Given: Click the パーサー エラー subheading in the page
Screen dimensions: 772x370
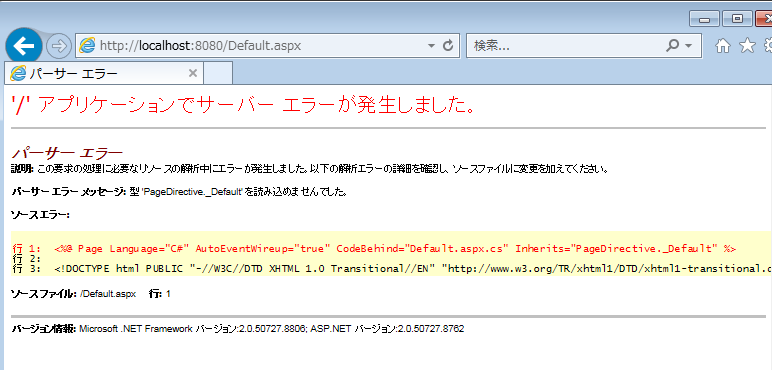Looking at the screenshot, I should click(x=67, y=154).
